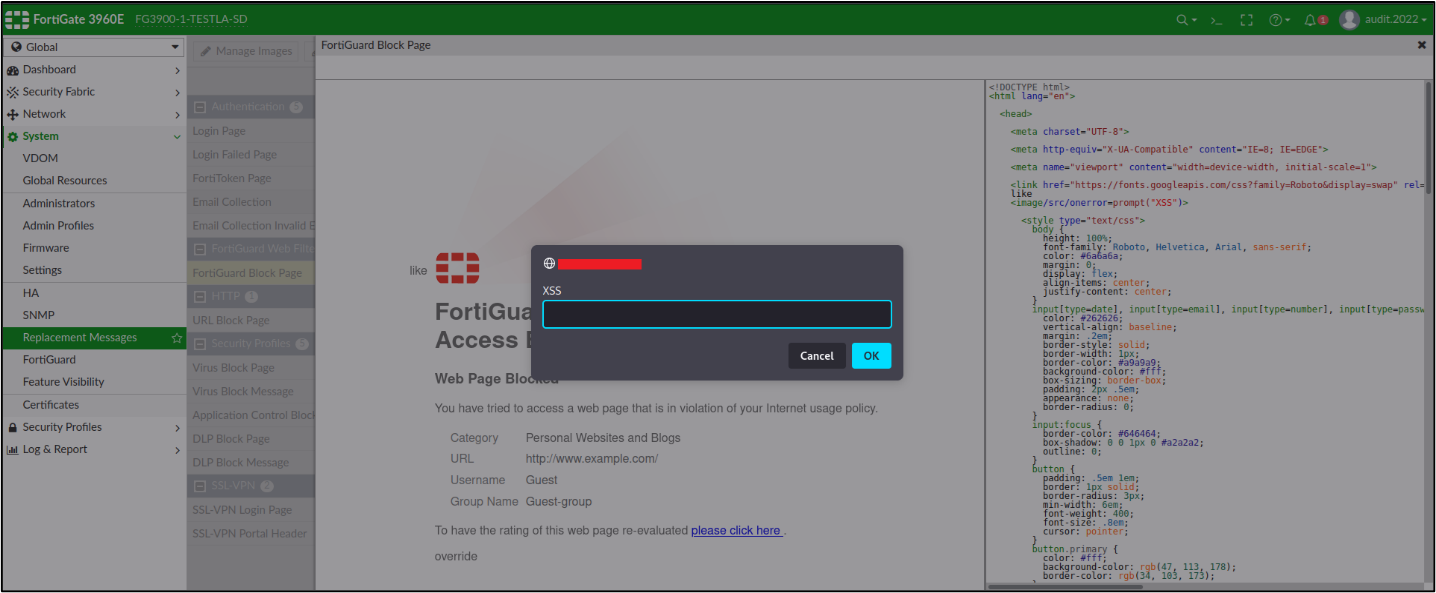The width and height of the screenshot is (1436, 593).
Task: Click the Network arrows icon
Action: 13,114
